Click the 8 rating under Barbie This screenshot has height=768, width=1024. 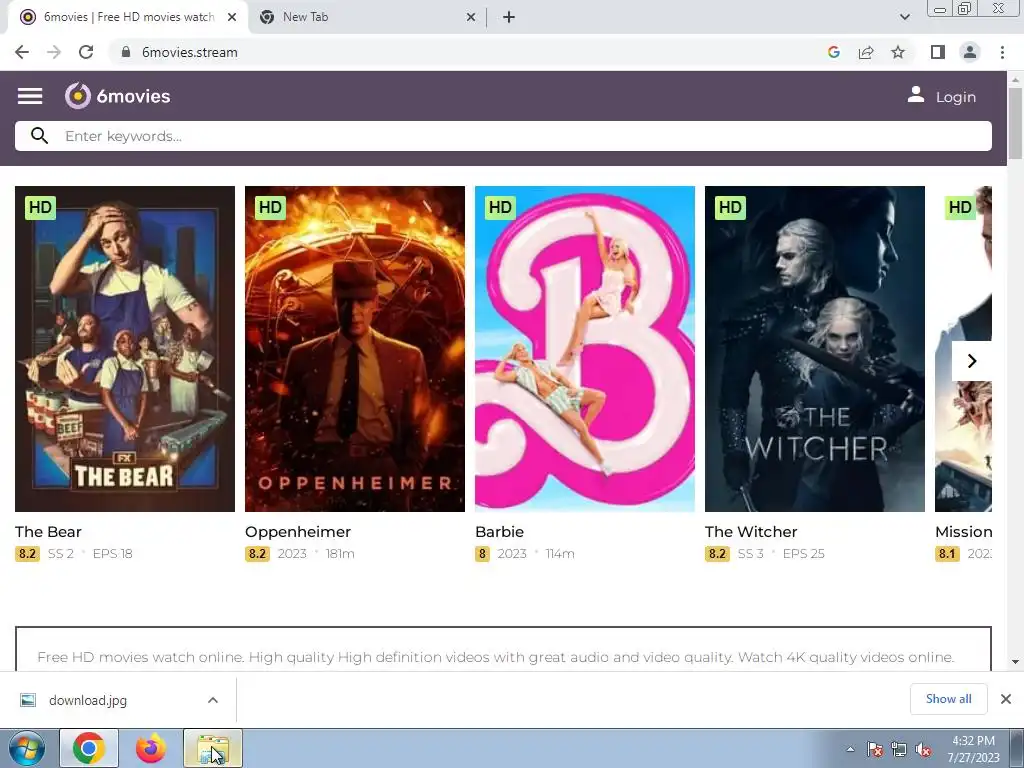(482, 554)
